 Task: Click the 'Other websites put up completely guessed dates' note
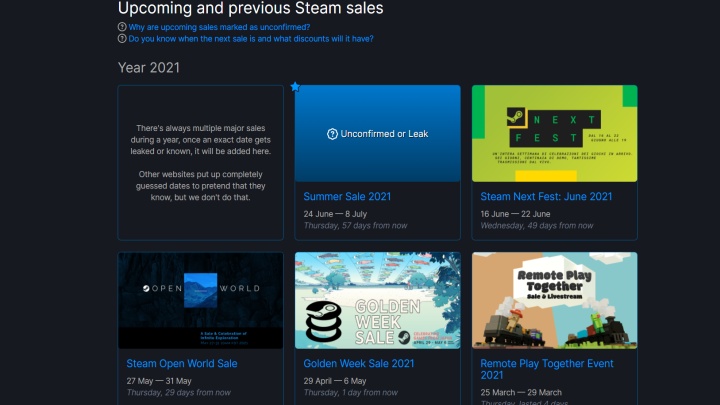click(x=201, y=186)
